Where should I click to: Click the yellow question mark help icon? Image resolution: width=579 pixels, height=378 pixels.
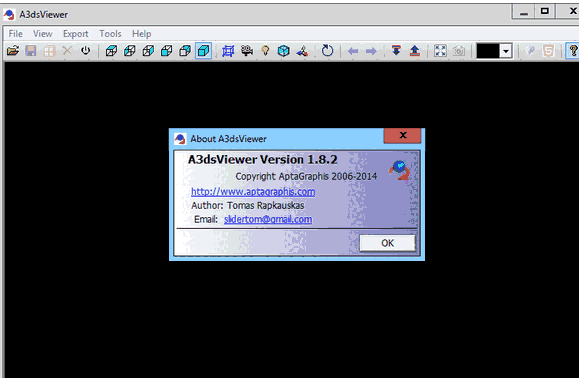(x=573, y=51)
